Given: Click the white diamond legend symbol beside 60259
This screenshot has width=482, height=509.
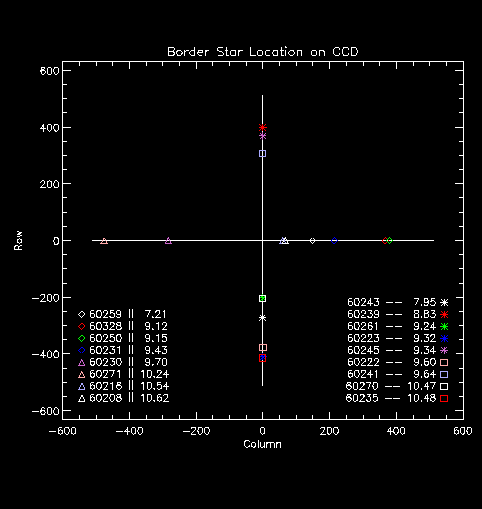Looking at the screenshot, I should pos(82,314).
